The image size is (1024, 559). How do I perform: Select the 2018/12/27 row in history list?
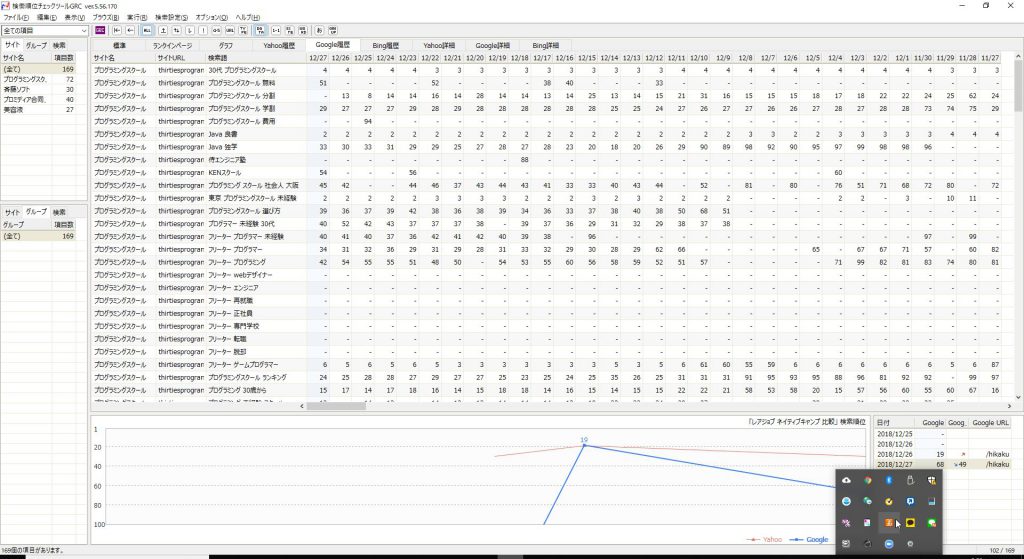tap(943, 464)
